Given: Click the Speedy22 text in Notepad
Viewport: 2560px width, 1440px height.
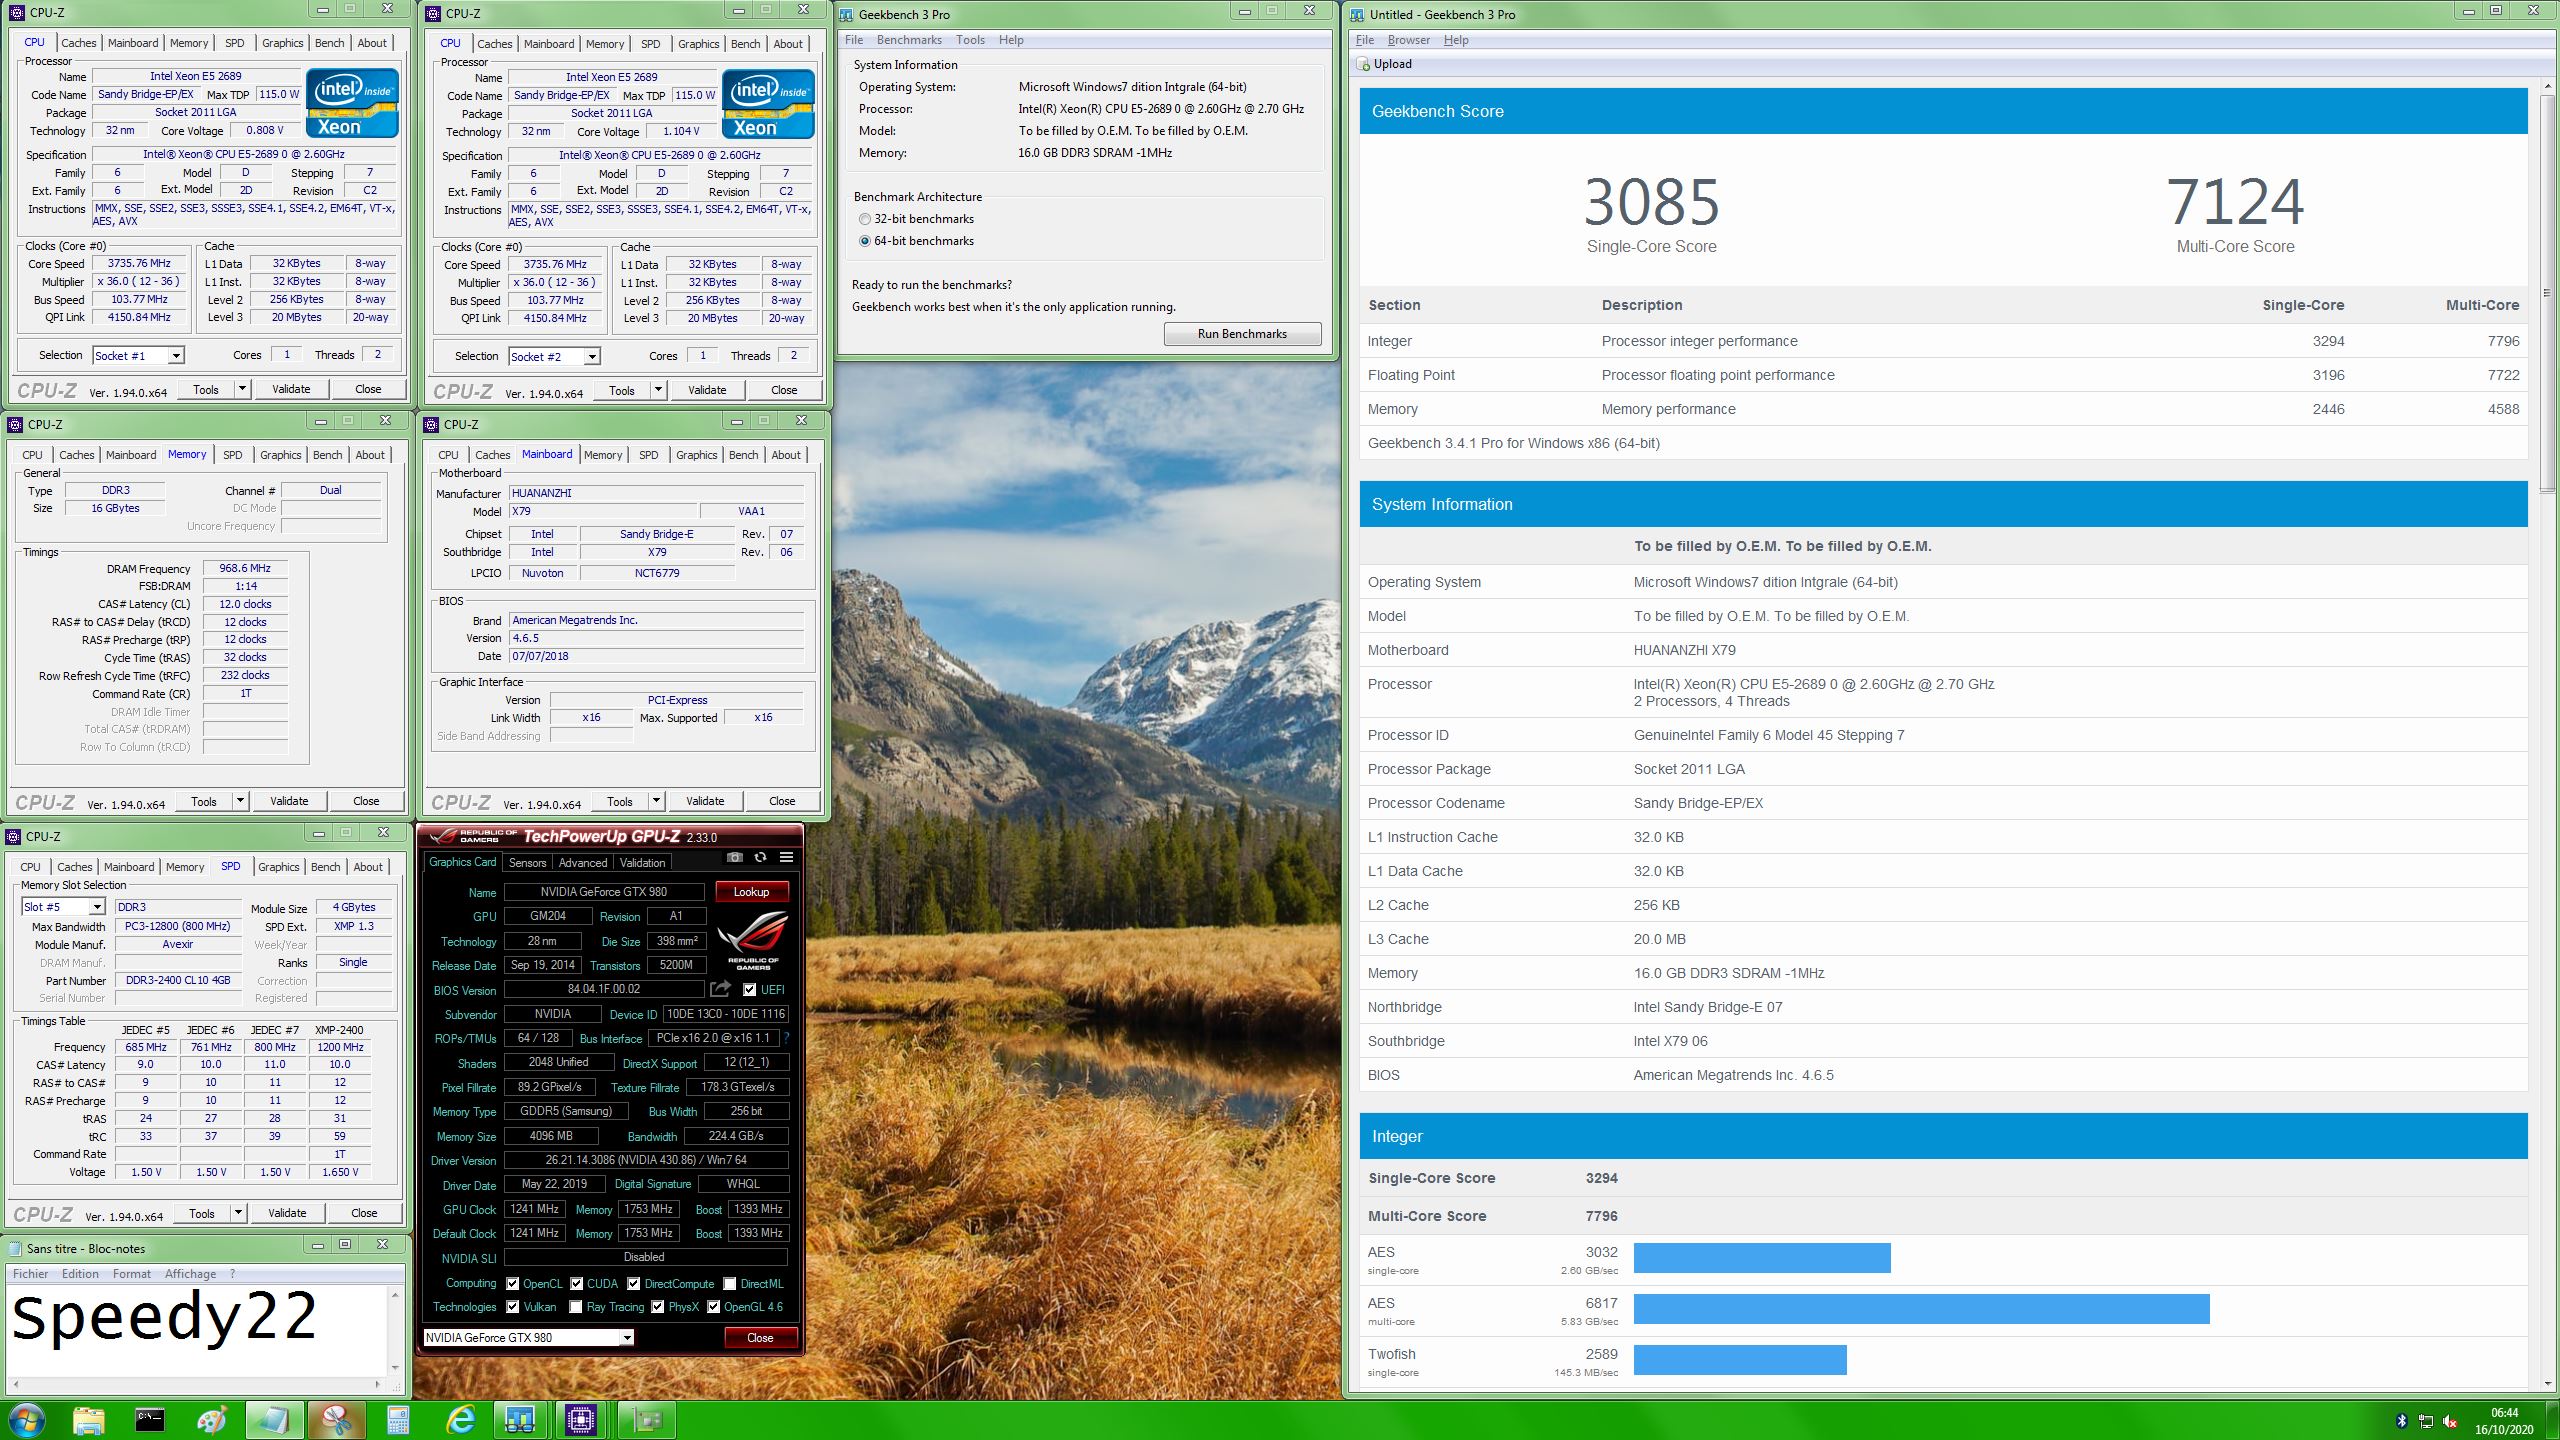Looking at the screenshot, I should click(164, 1318).
